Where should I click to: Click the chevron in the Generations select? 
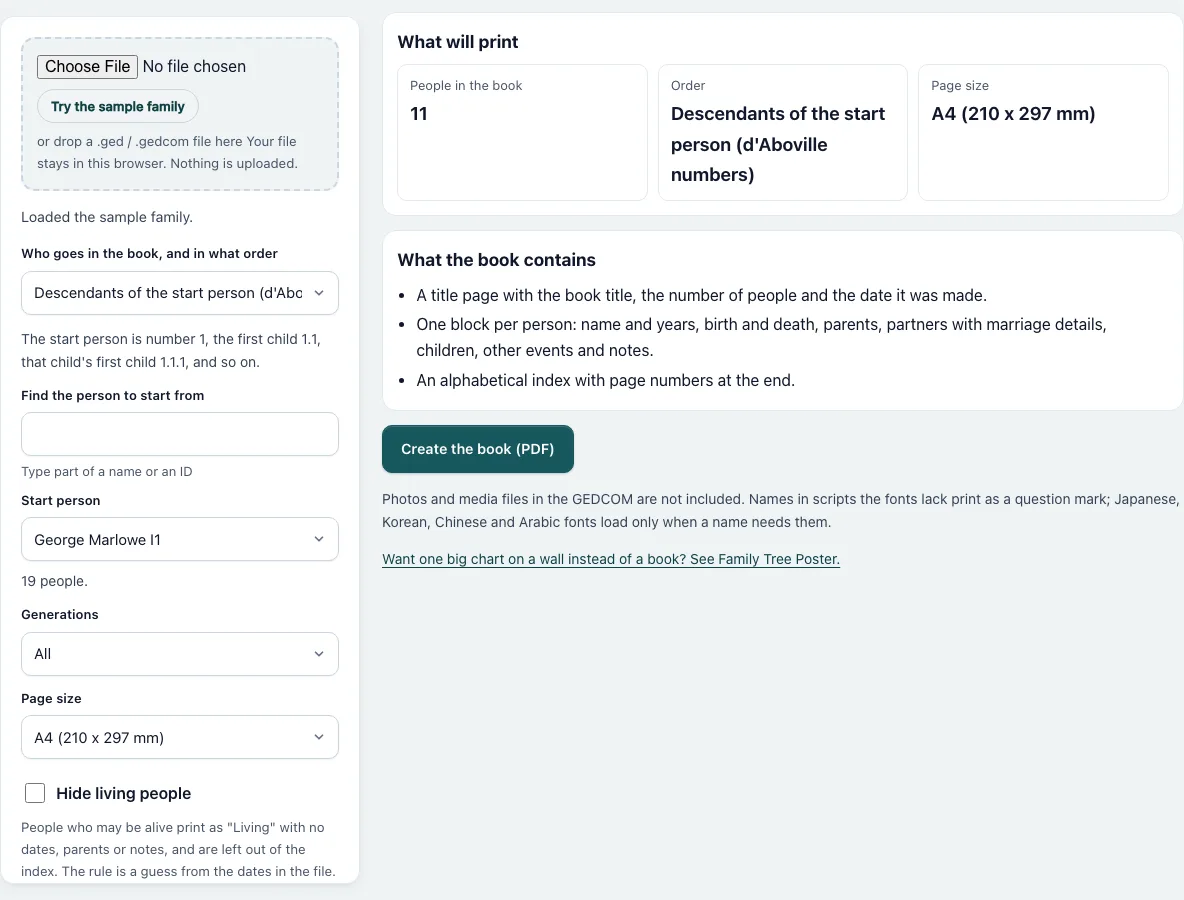pos(319,654)
